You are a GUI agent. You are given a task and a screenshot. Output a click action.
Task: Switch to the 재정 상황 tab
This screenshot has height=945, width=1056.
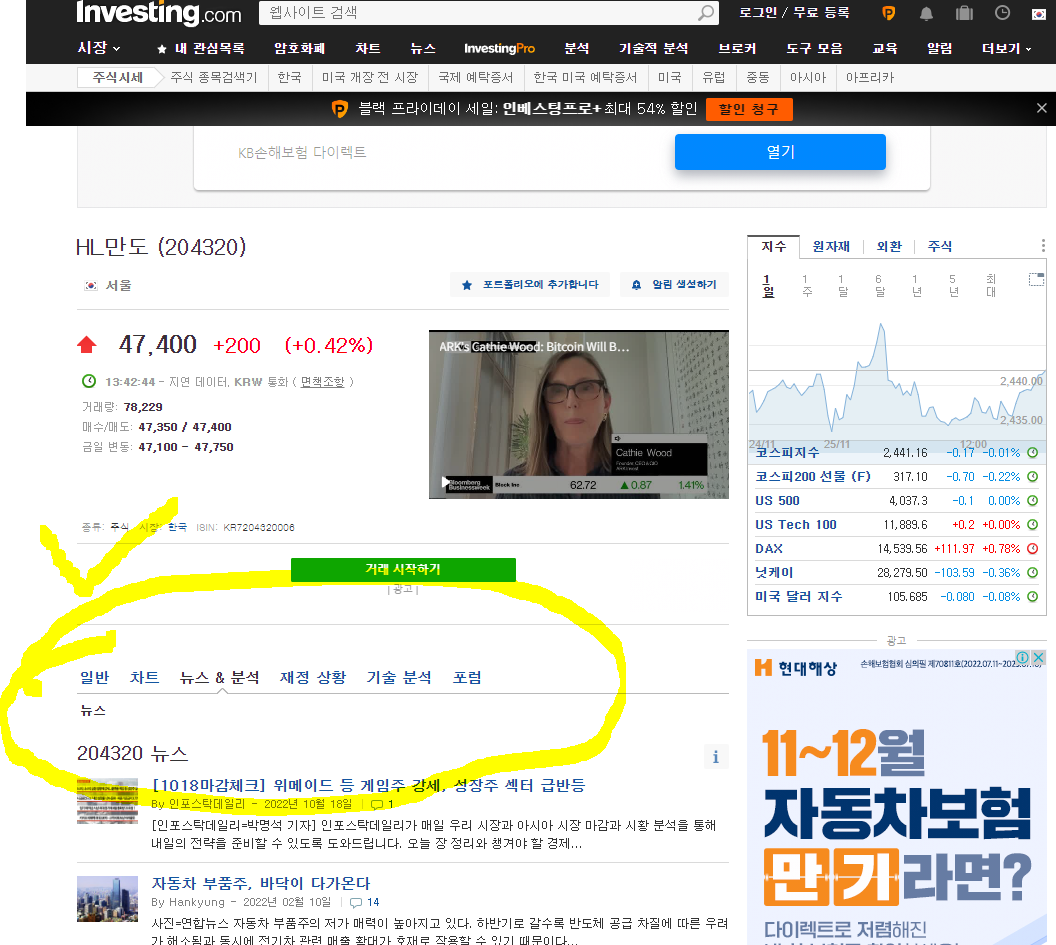313,676
